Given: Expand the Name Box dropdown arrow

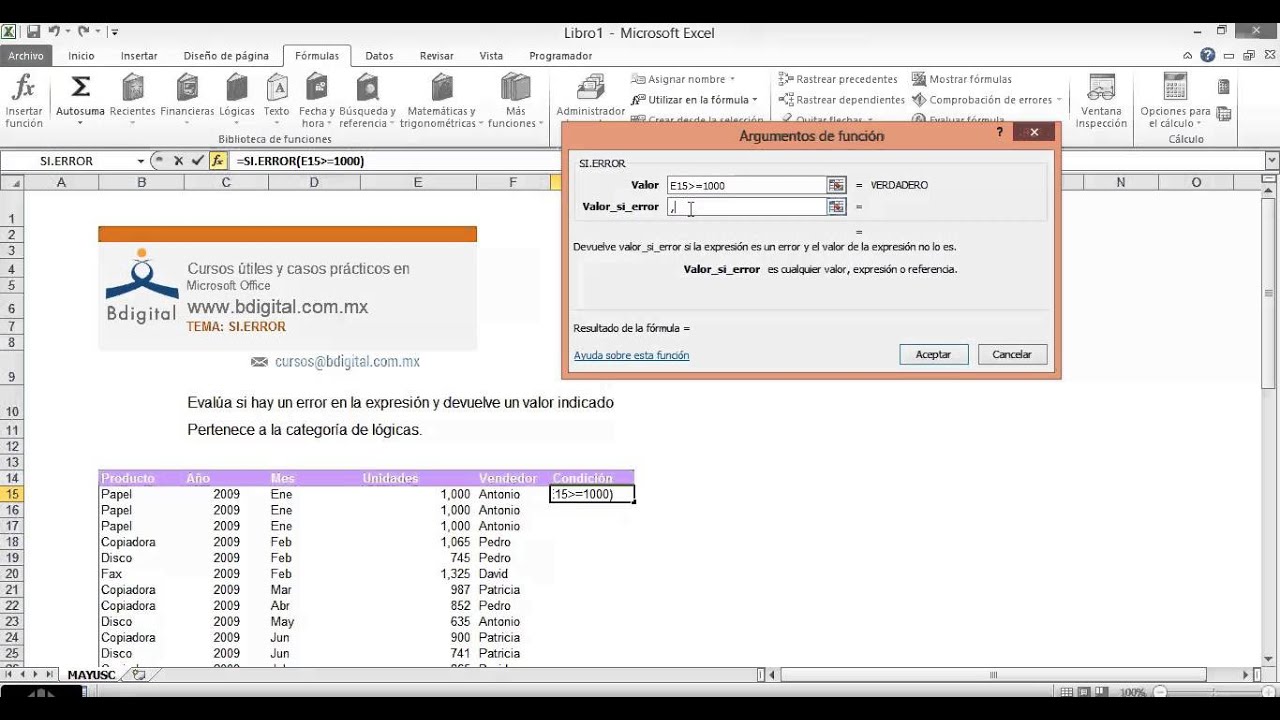Looking at the screenshot, I should 141,160.
